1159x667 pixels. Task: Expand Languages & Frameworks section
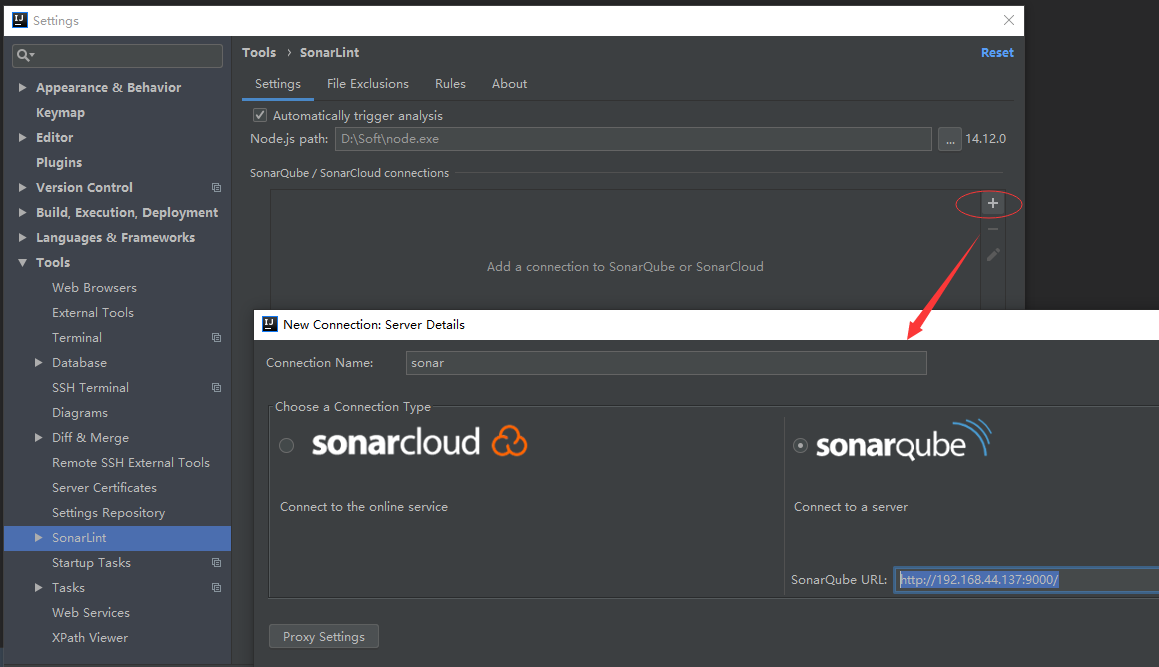click(22, 237)
